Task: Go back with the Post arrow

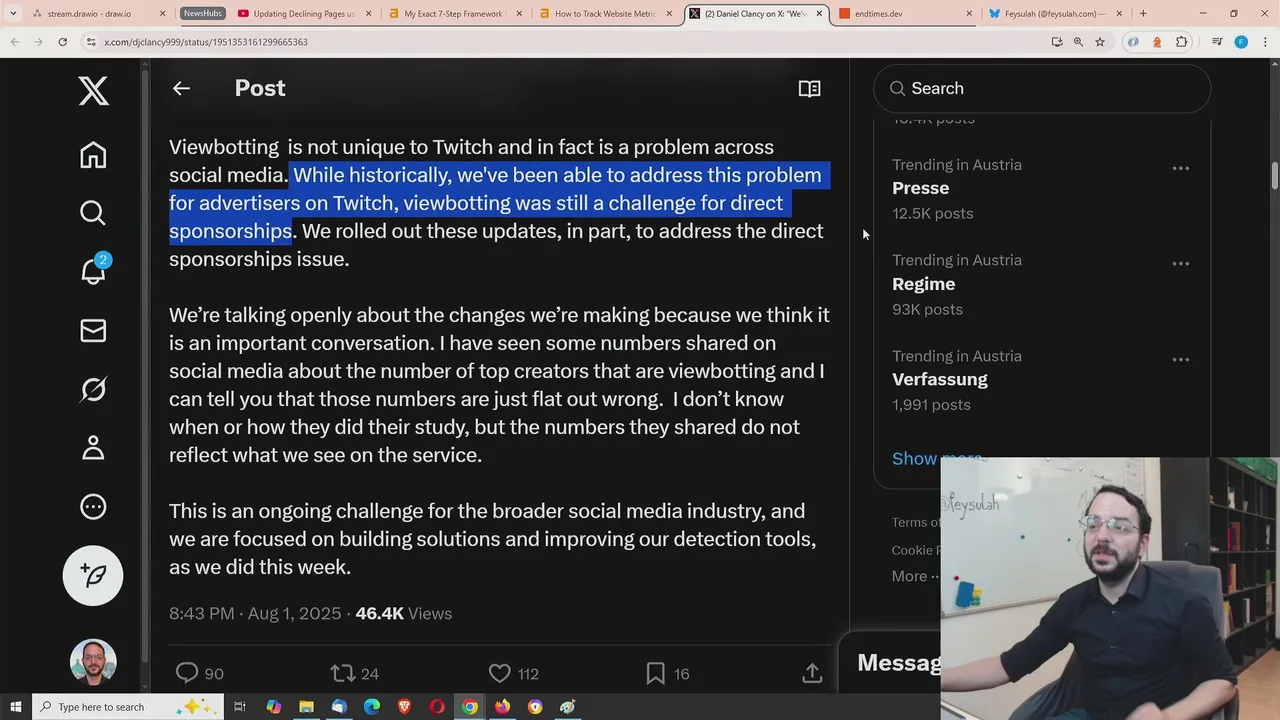Action: 181,88
